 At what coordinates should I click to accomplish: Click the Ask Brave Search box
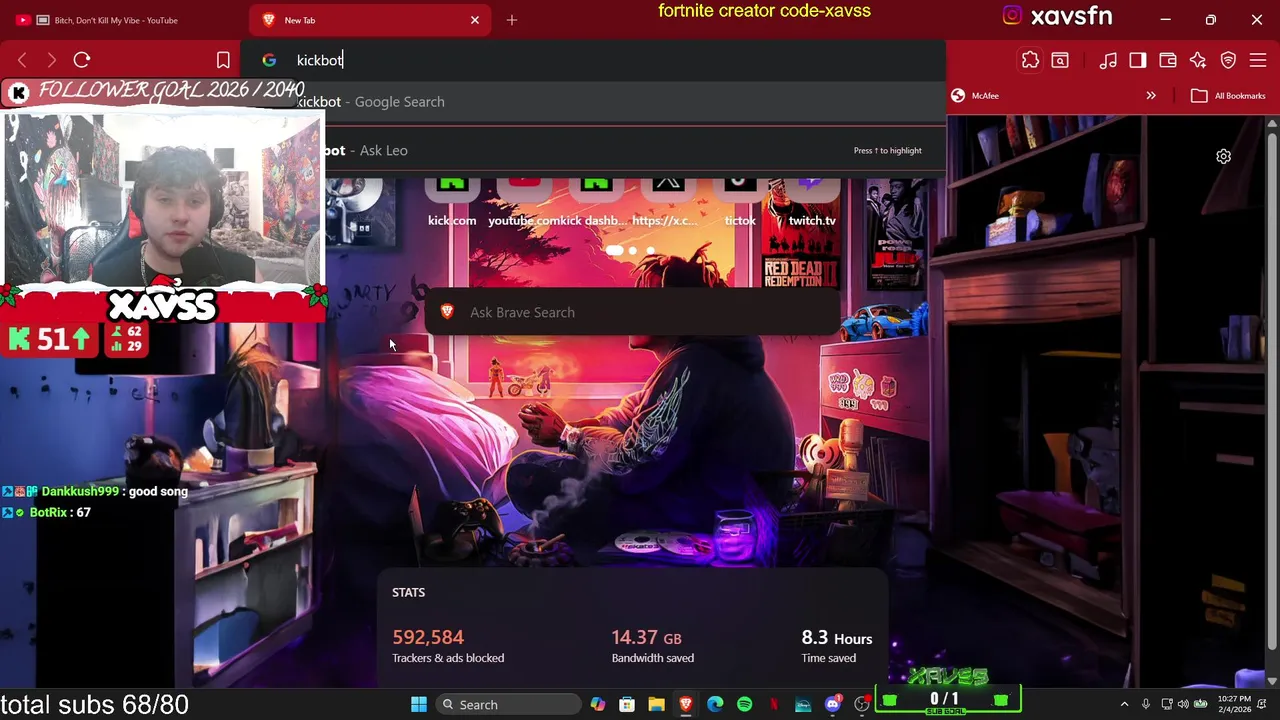tap(633, 312)
